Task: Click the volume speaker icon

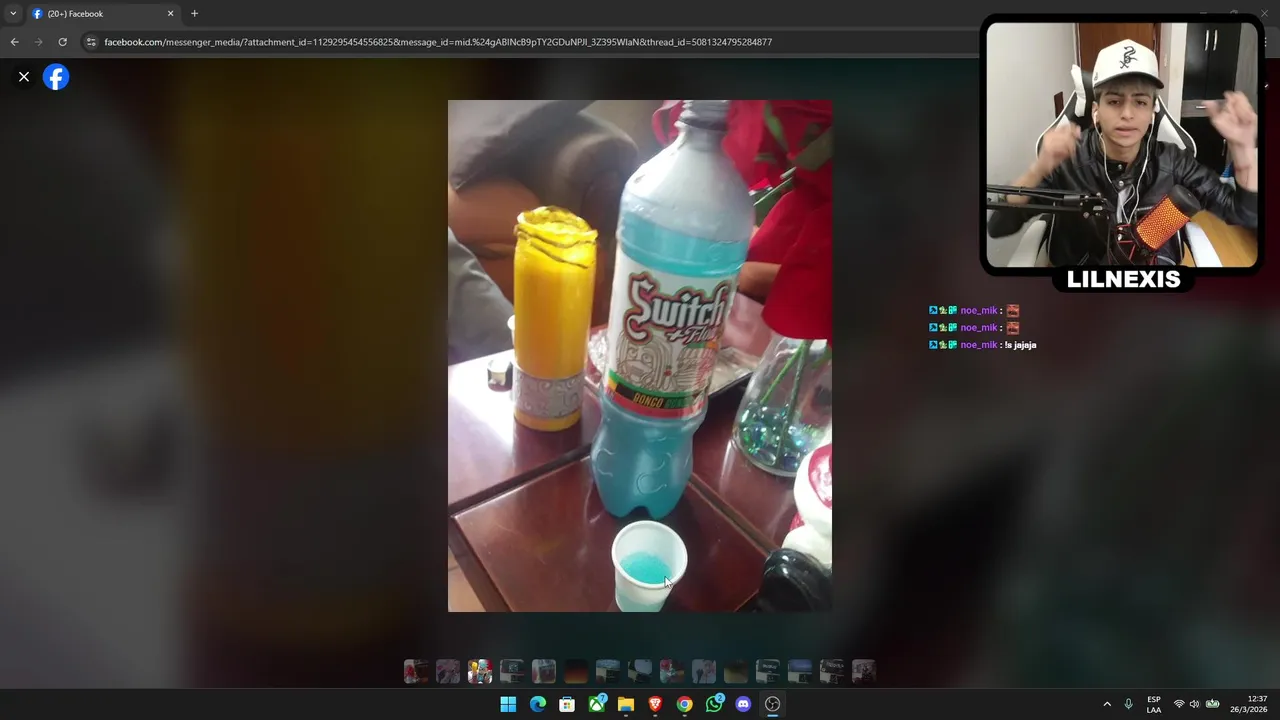Action: pos(1195,704)
